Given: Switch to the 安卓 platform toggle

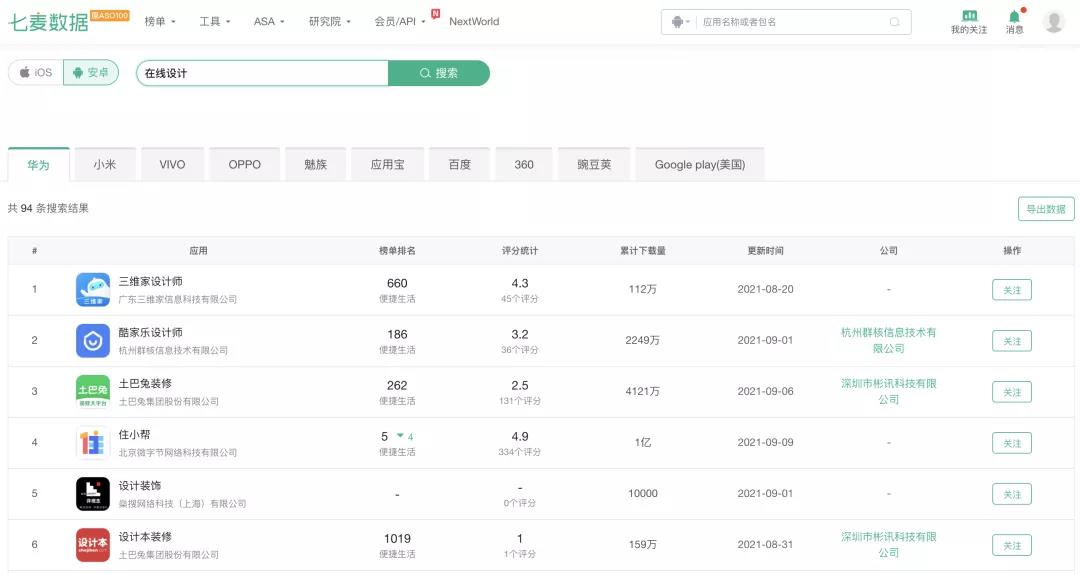Looking at the screenshot, I should pyautogui.click(x=91, y=72).
